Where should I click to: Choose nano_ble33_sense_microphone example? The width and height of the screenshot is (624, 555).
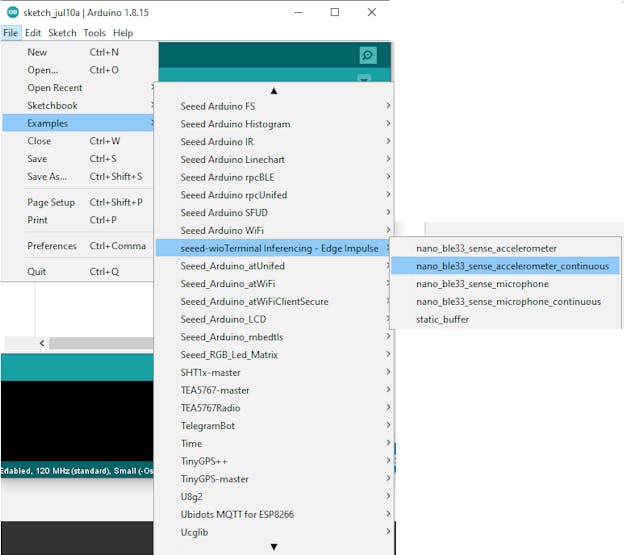click(x=482, y=284)
